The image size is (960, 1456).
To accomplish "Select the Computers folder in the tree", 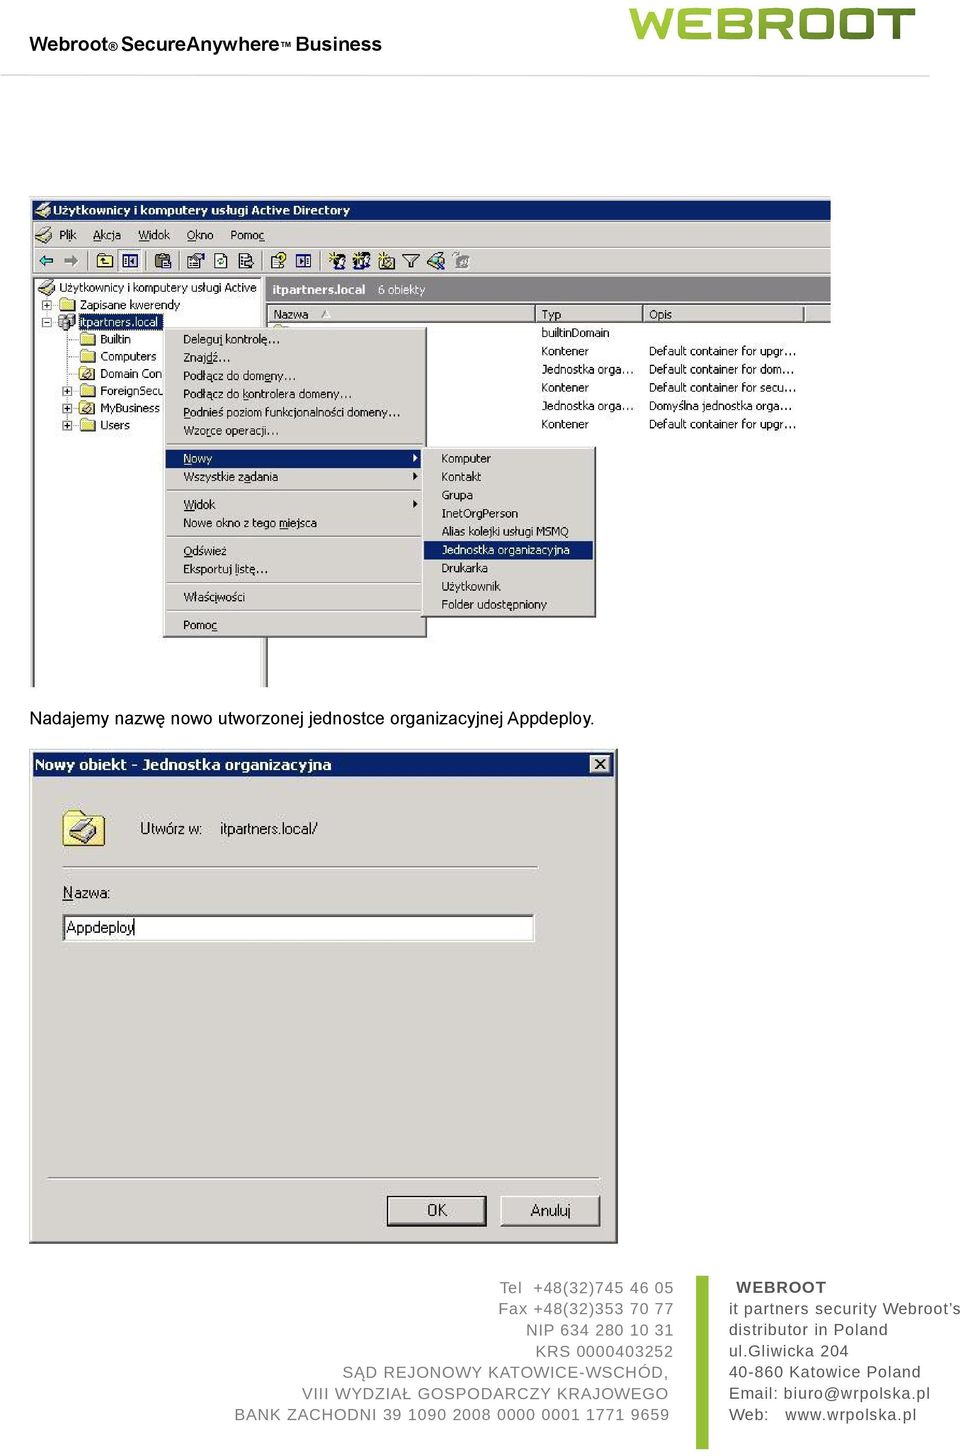I will 119,356.
